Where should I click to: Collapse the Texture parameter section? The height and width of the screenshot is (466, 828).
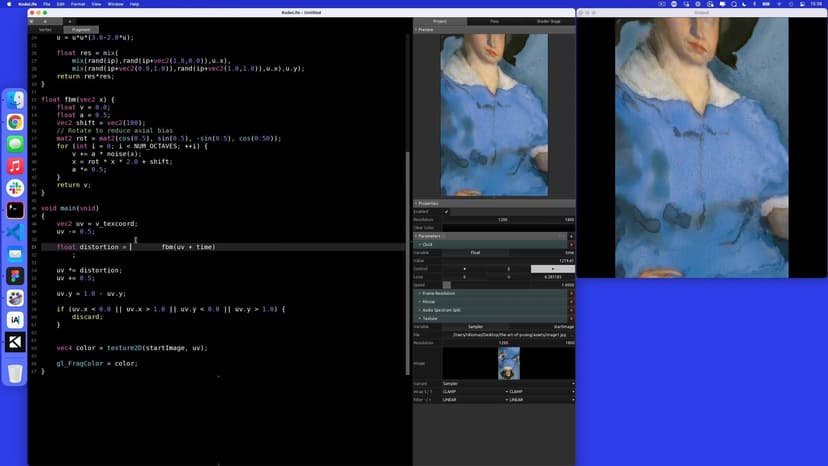pos(432,318)
